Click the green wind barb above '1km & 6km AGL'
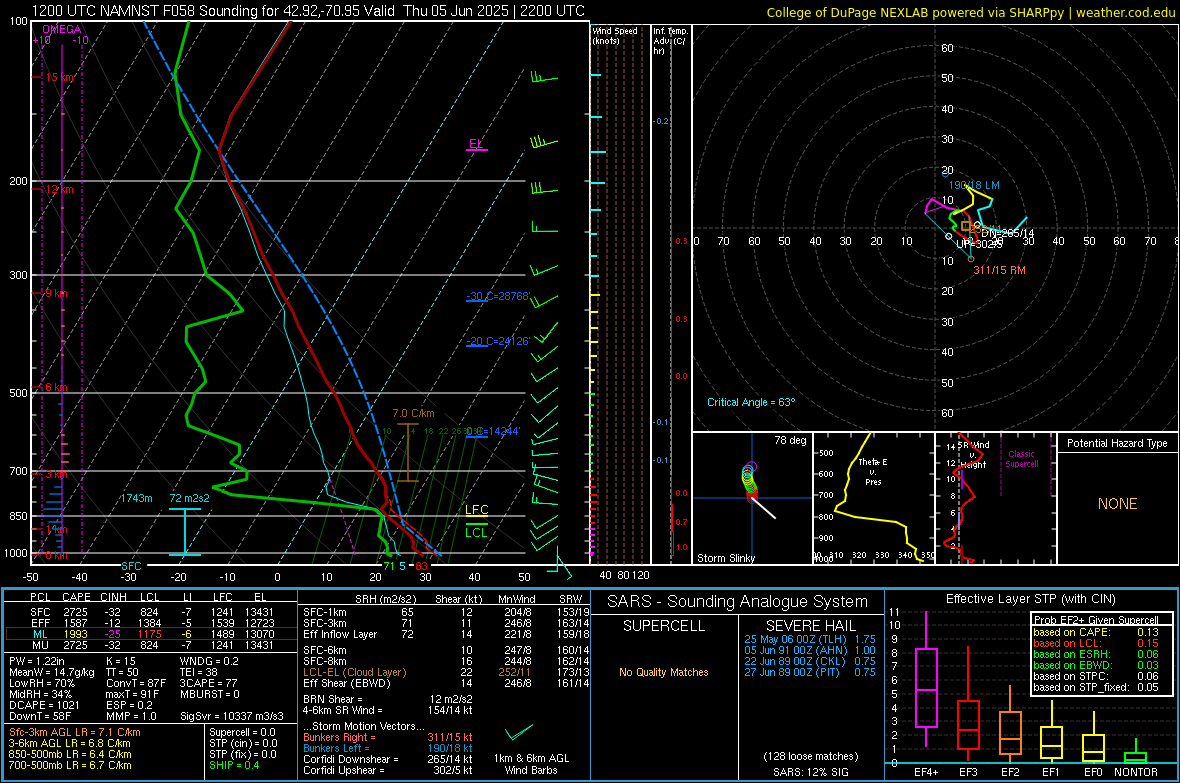1180x783 pixels. [x=519, y=732]
